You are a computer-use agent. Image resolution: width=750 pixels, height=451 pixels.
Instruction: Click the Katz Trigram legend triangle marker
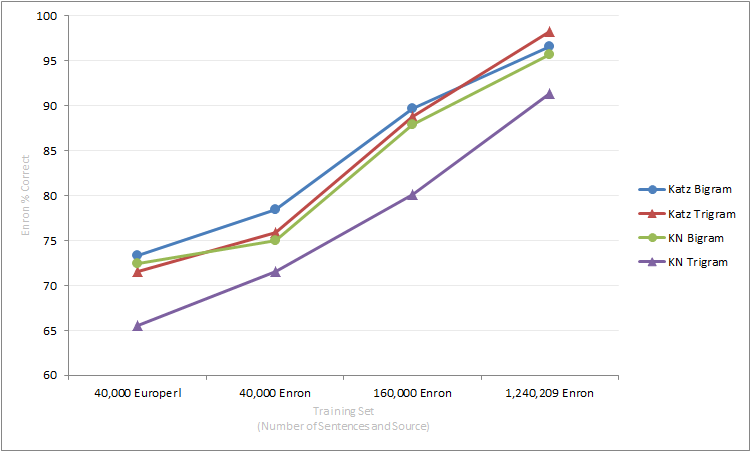652,213
